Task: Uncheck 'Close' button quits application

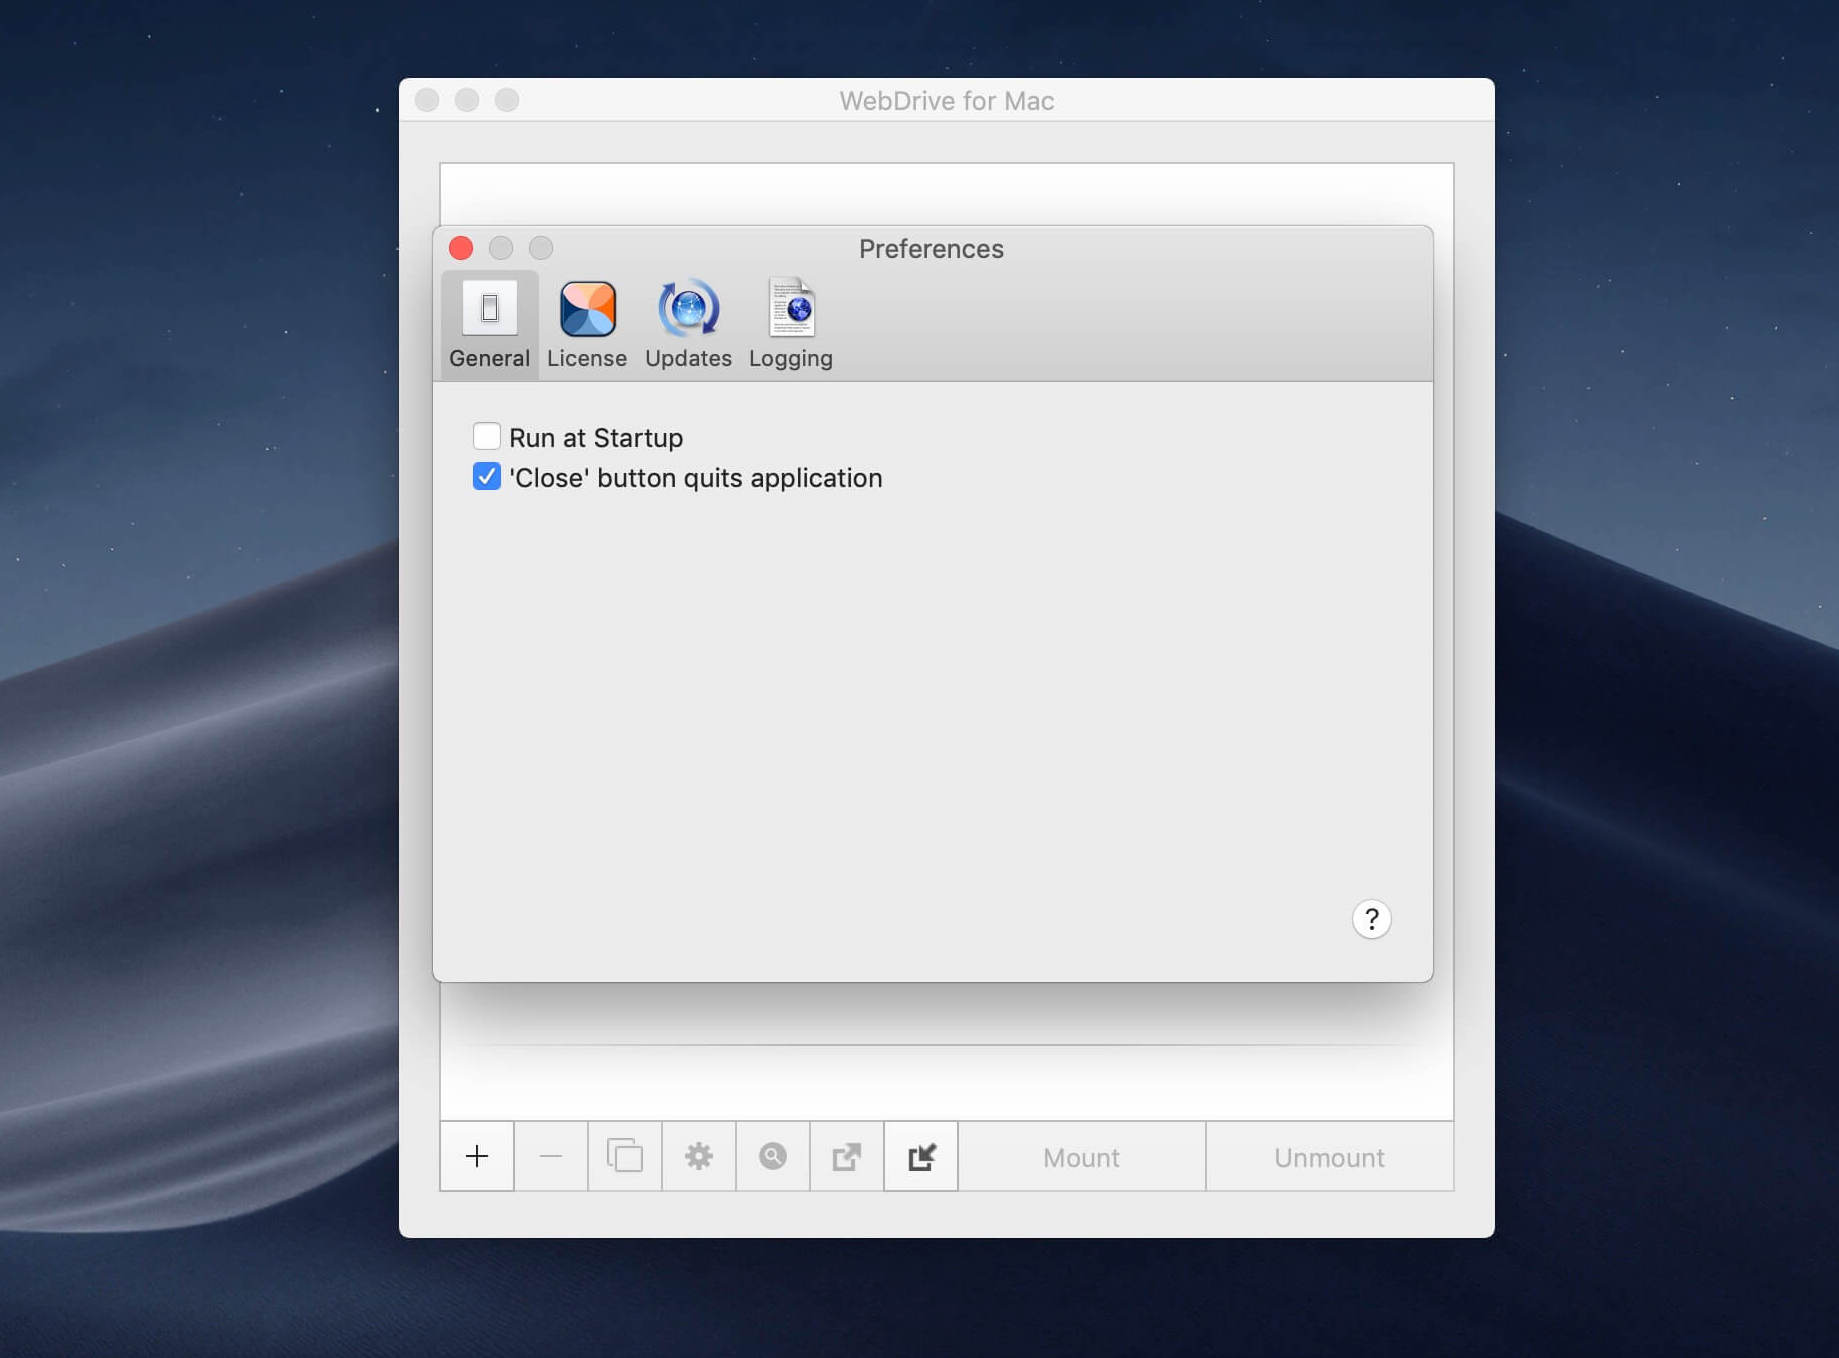Action: pos(487,476)
